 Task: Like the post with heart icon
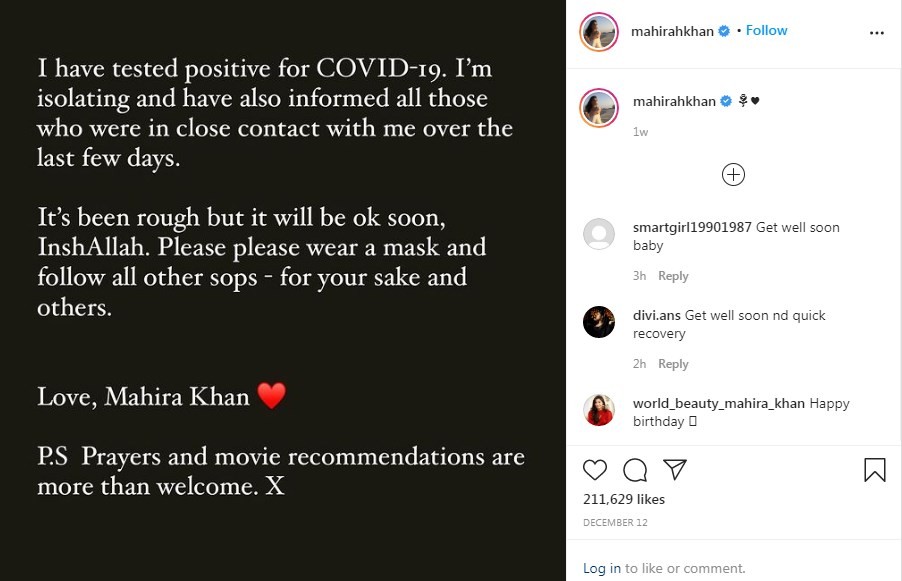(595, 470)
